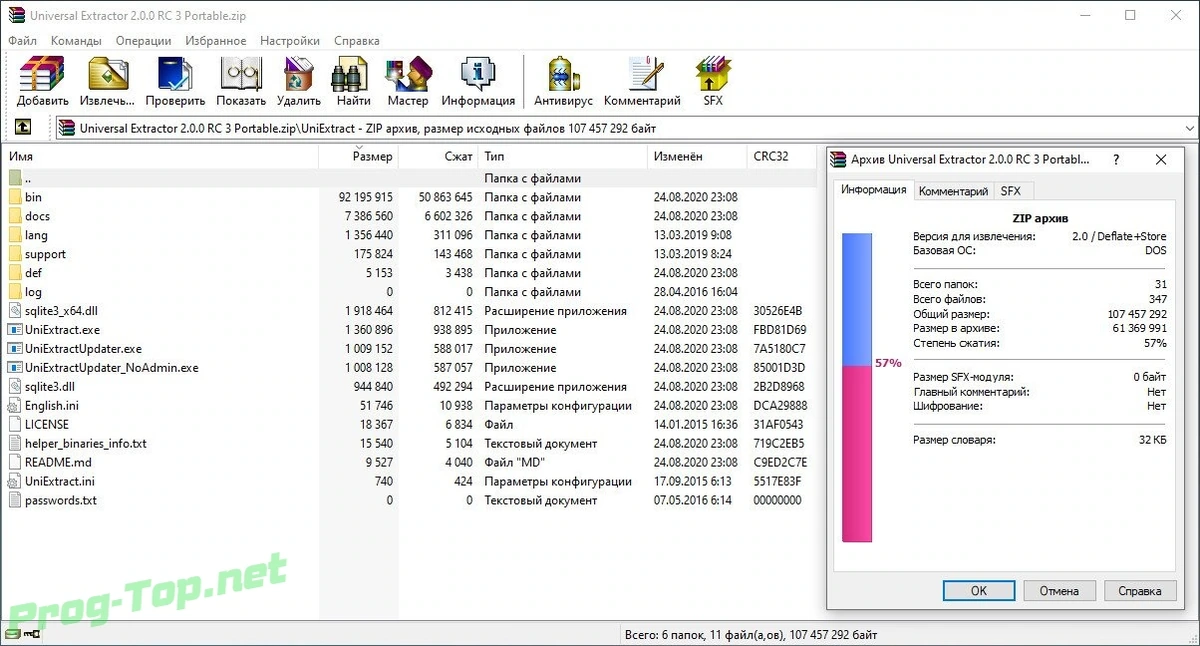Select the sqlite3.dll file row
Screen dimensions: 1200x646
pos(412,387)
